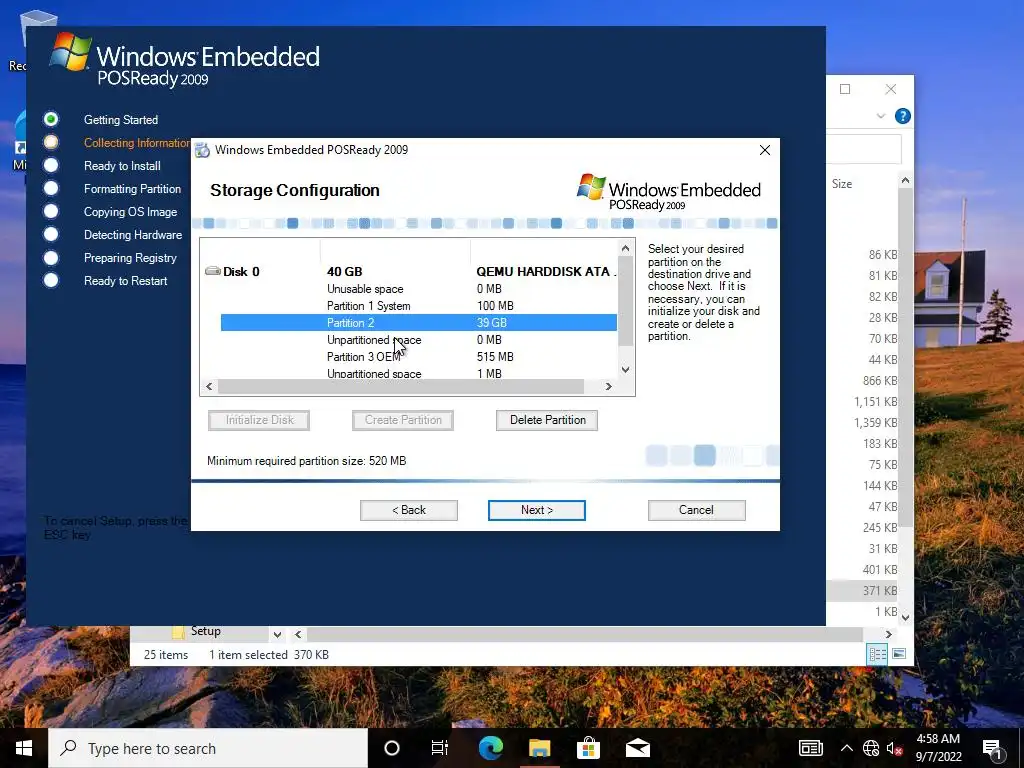
Task: Close the File Explorer window
Action: [891, 89]
